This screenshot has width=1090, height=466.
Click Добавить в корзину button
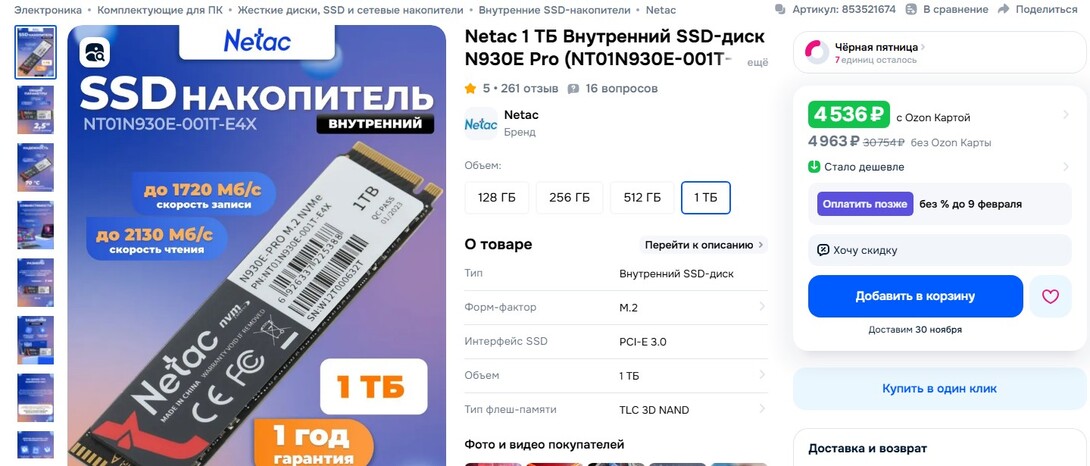[915, 296]
